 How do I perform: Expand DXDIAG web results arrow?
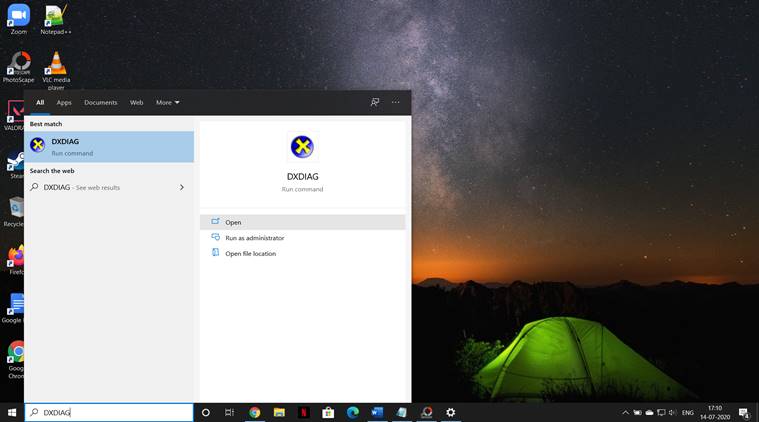pyautogui.click(x=182, y=187)
